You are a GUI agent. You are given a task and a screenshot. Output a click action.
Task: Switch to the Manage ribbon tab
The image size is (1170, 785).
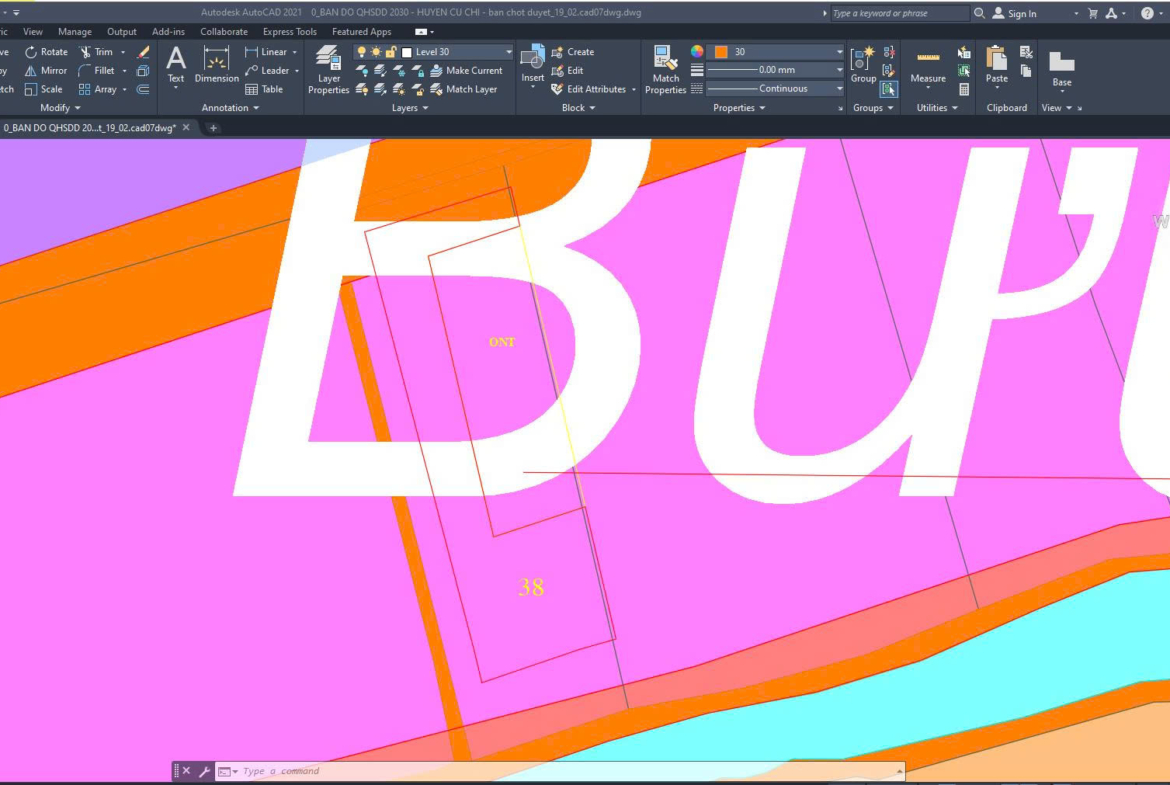(75, 32)
